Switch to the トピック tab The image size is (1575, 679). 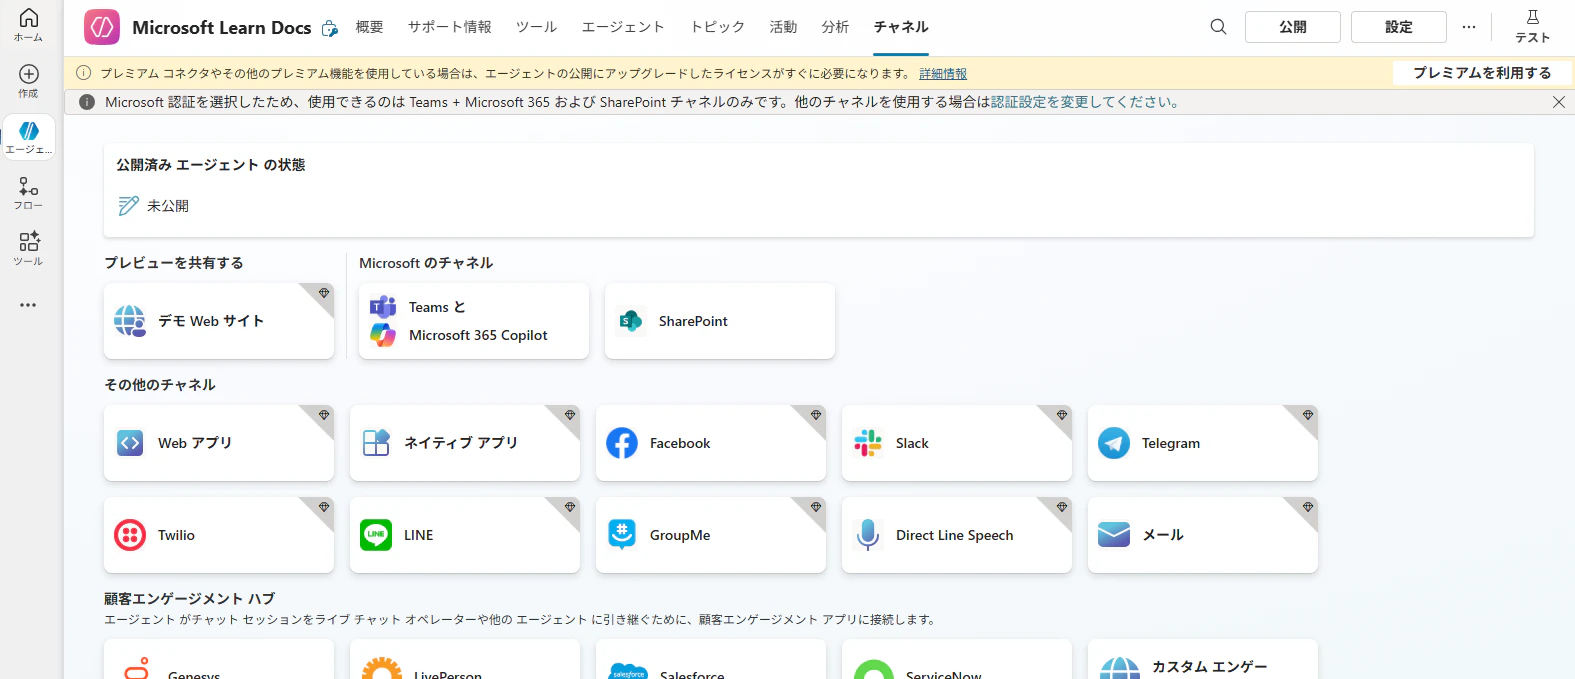pyautogui.click(x=717, y=27)
